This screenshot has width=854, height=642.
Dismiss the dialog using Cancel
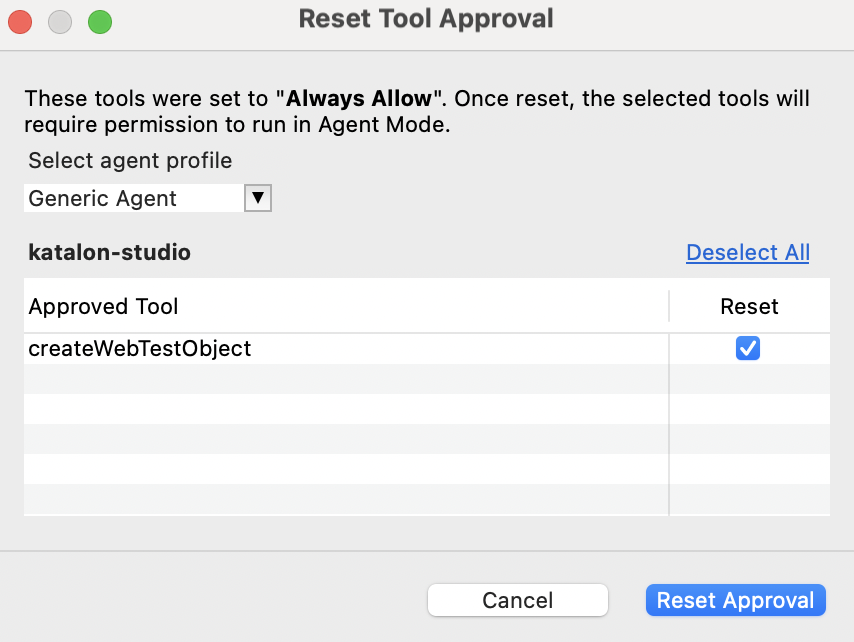click(517, 600)
